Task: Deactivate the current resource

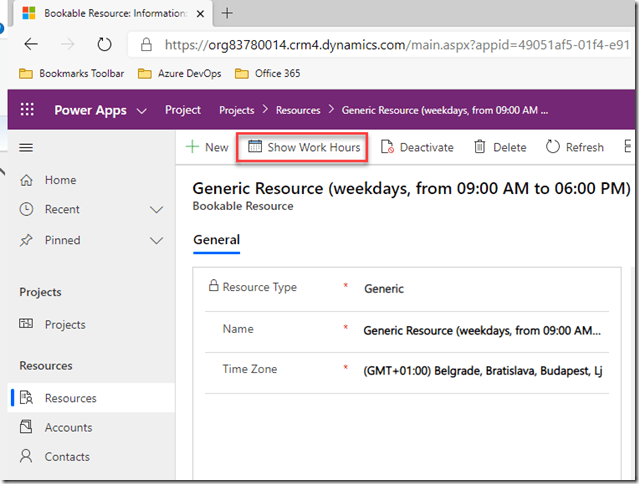Action: 417,147
